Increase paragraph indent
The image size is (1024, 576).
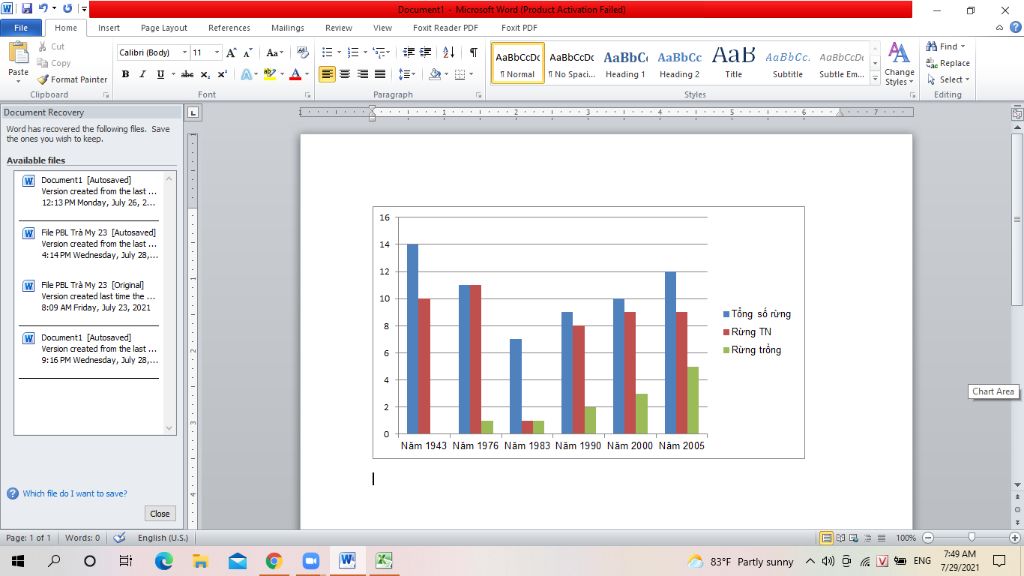click(426, 52)
